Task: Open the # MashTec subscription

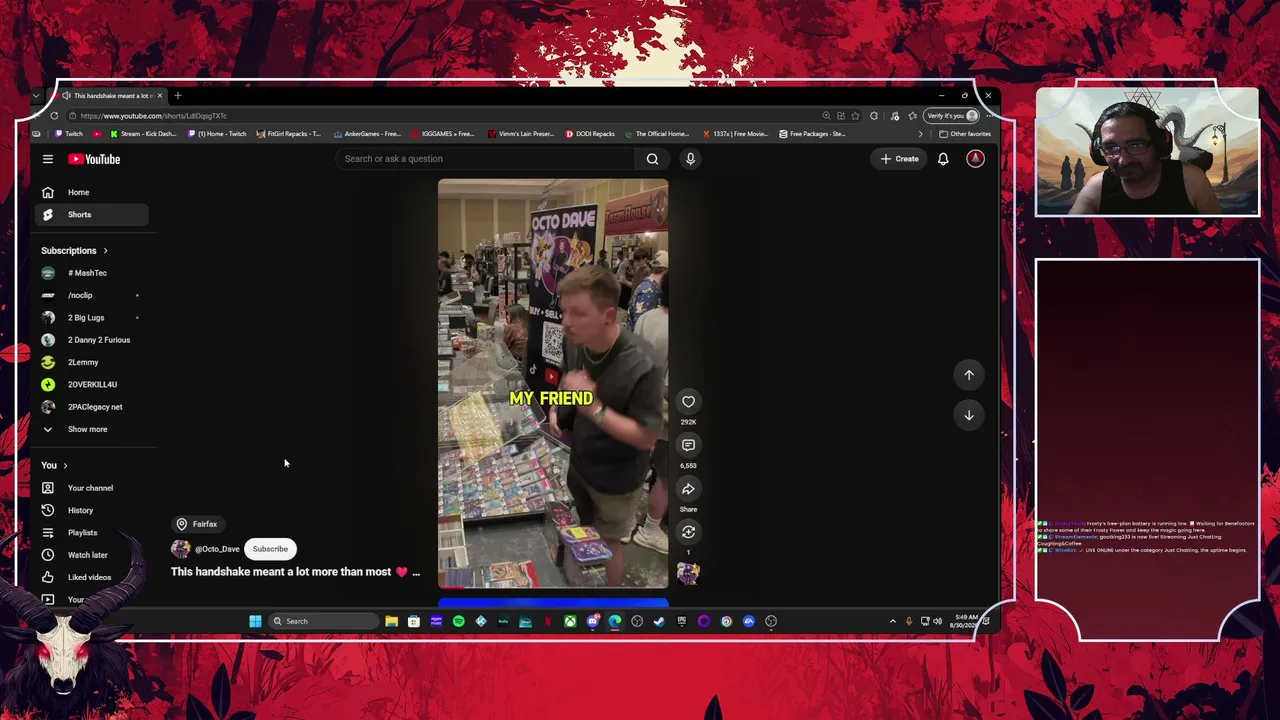Action: (92, 273)
